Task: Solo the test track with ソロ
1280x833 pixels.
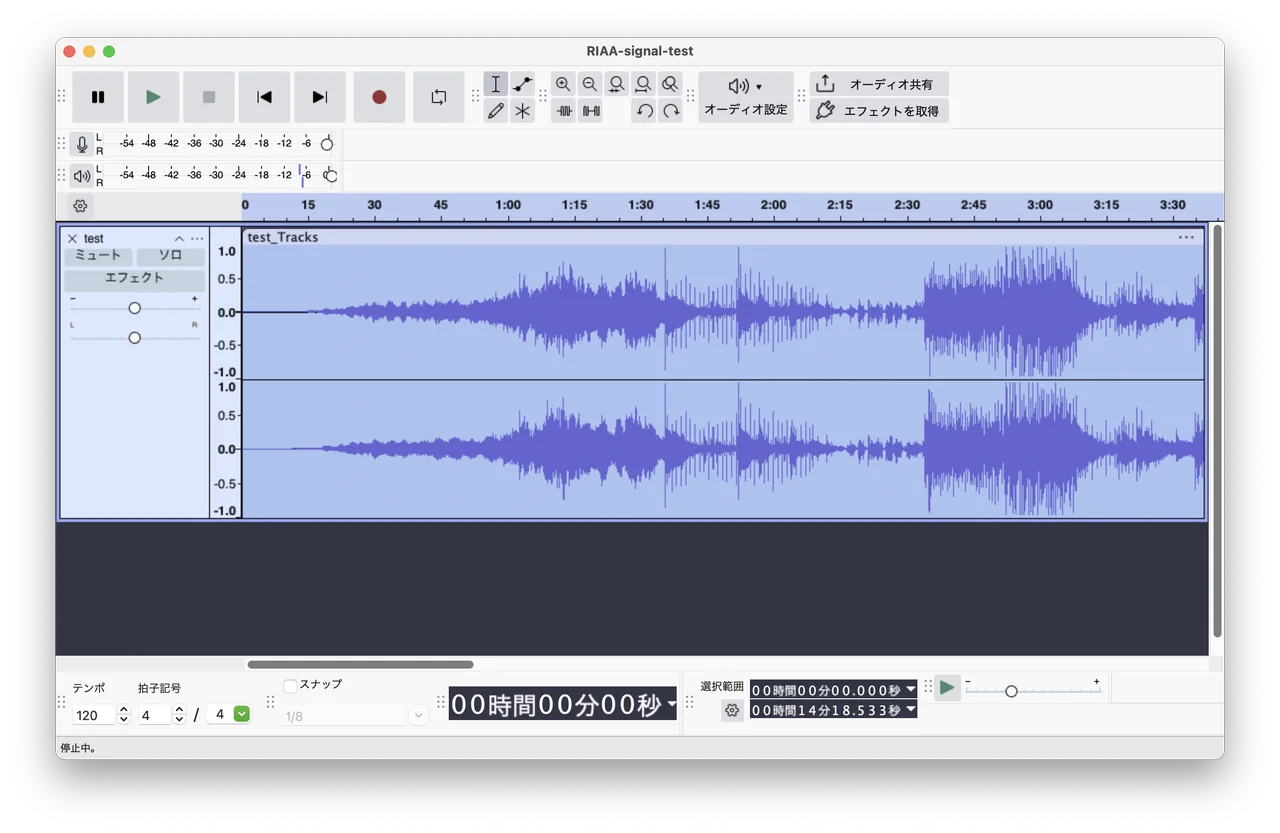Action: [170, 256]
